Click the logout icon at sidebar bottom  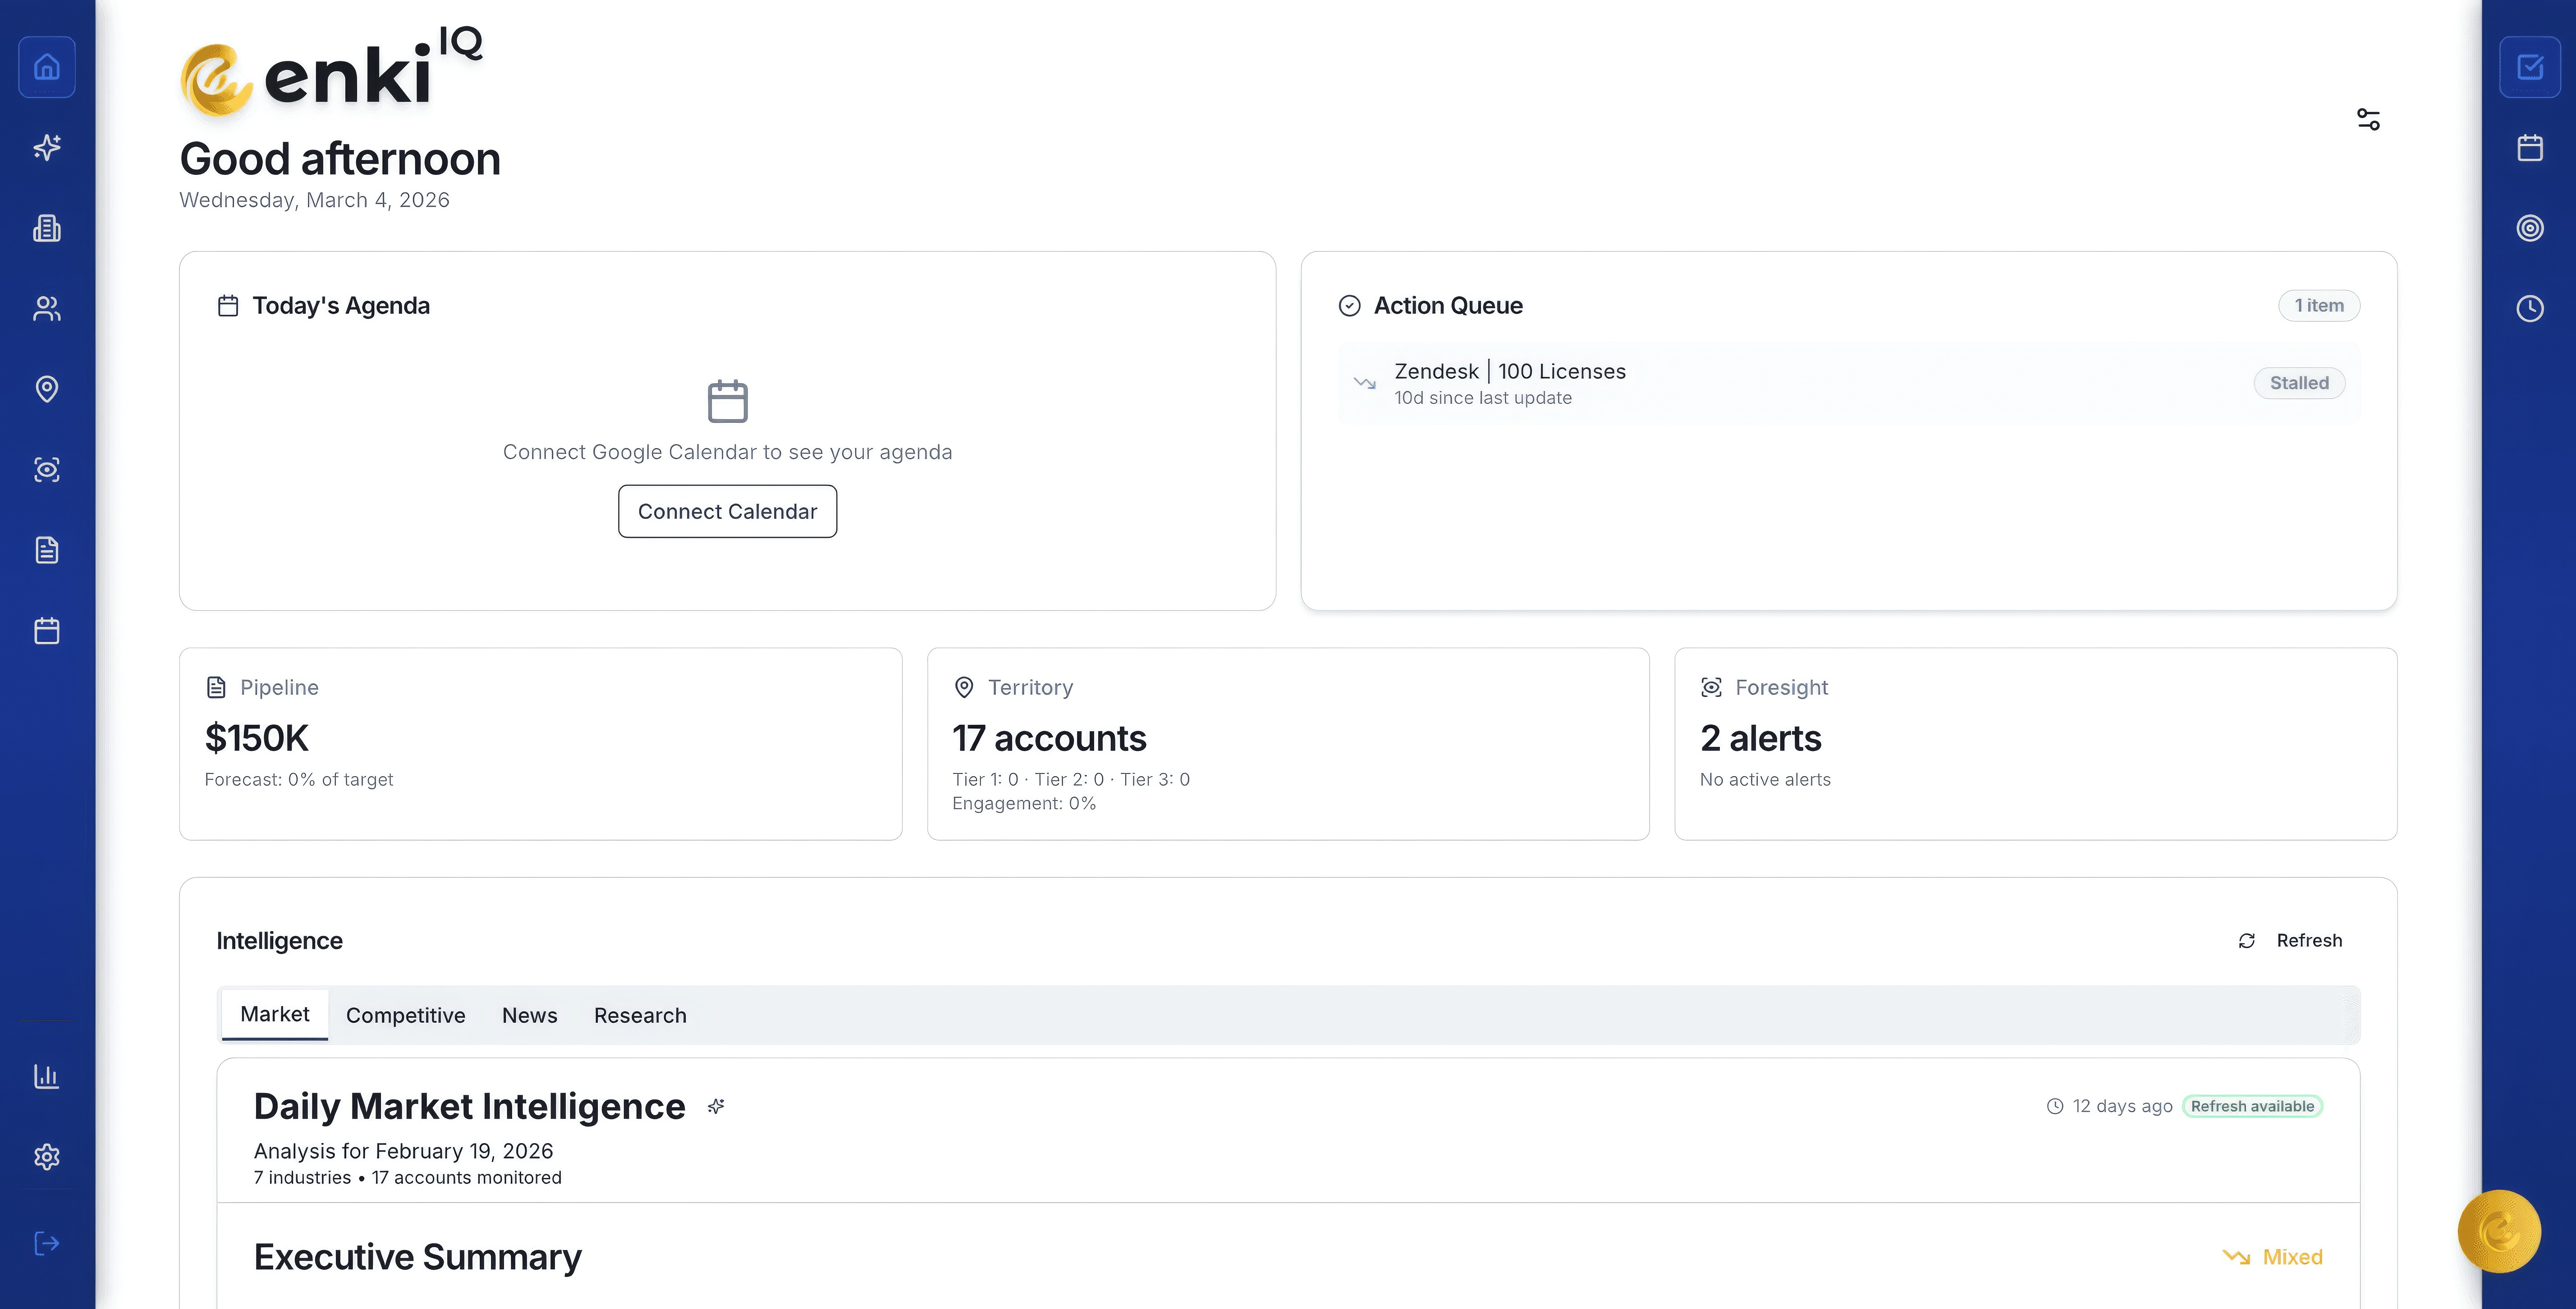(x=47, y=1243)
